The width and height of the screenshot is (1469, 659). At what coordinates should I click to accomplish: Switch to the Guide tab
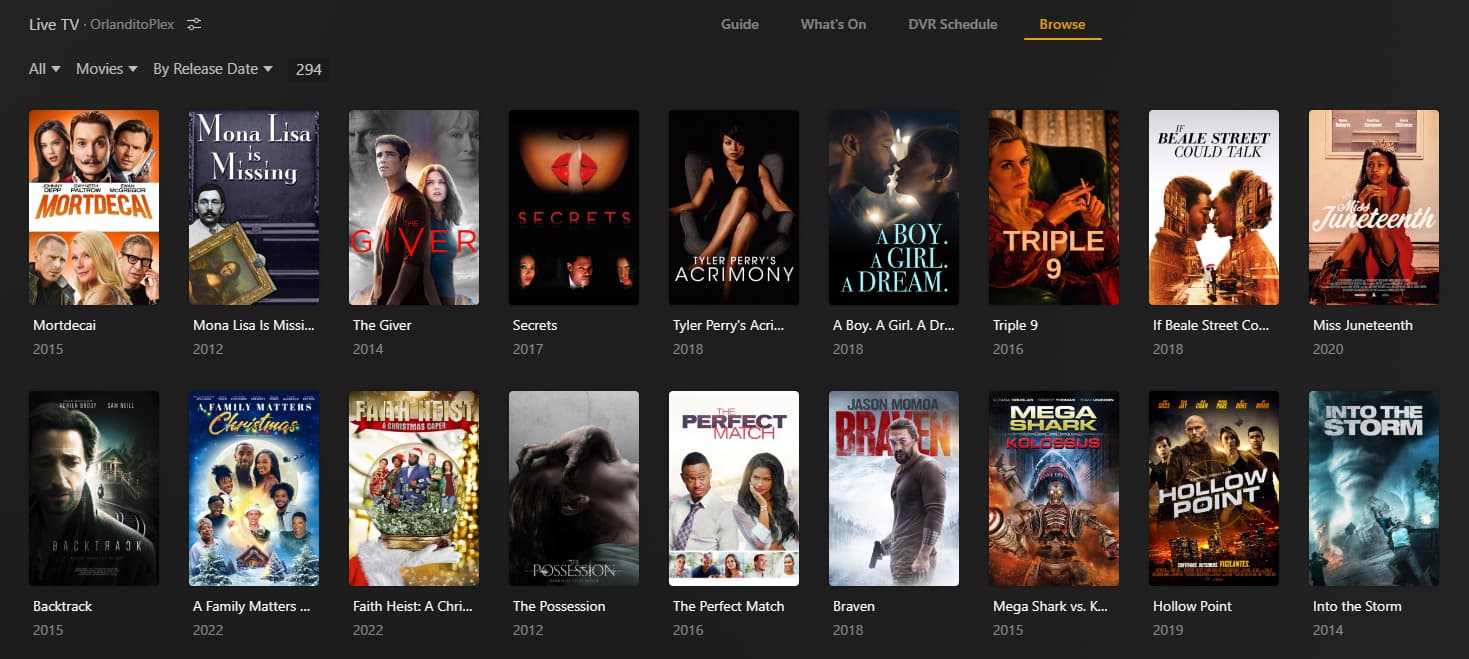[740, 24]
